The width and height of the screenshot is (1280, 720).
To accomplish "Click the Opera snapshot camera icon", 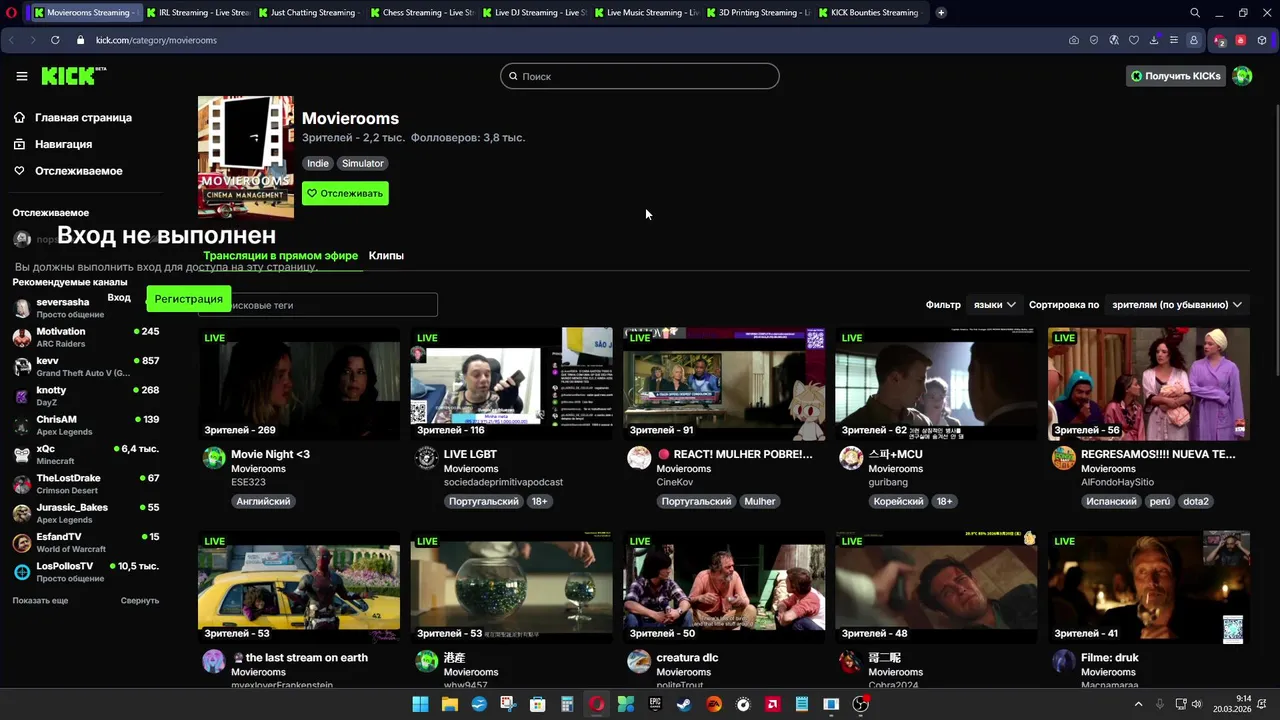I will point(1074,40).
